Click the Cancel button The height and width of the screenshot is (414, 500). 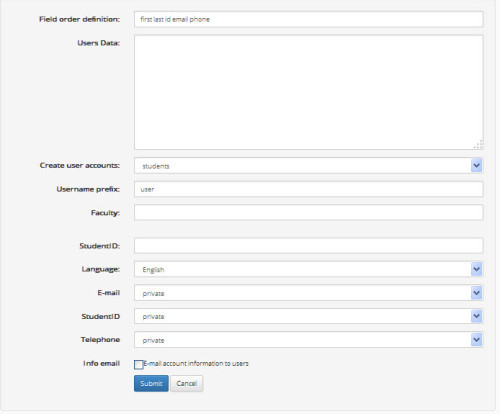187,384
